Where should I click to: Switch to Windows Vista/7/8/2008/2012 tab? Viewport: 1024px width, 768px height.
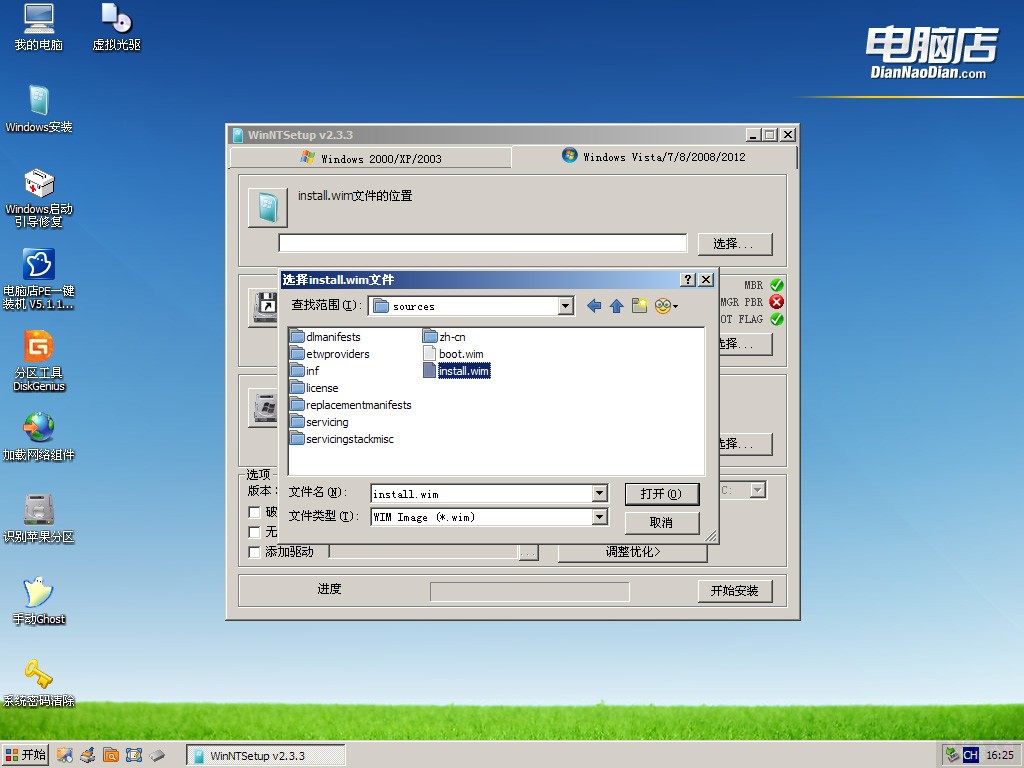tap(654, 157)
